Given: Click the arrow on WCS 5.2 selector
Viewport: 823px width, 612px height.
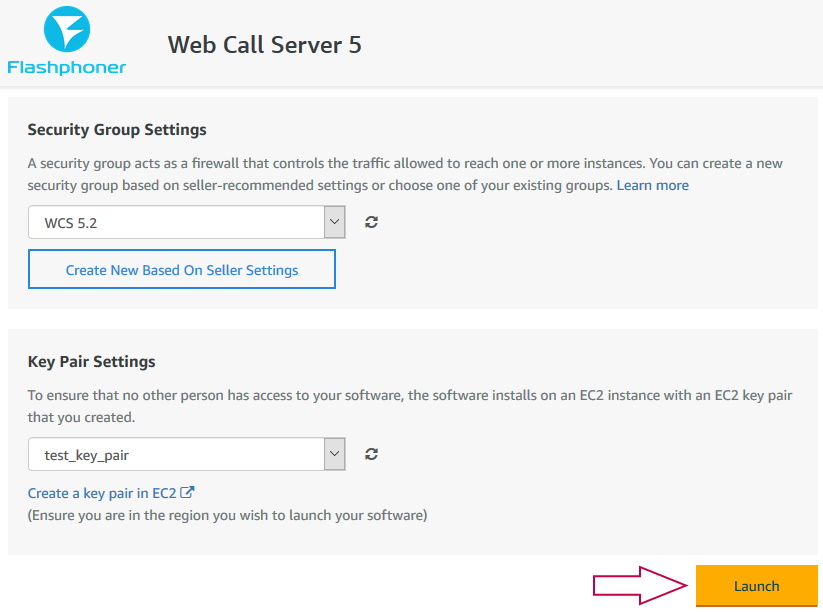Looking at the screenshot, I should click(x=334, y=223).
